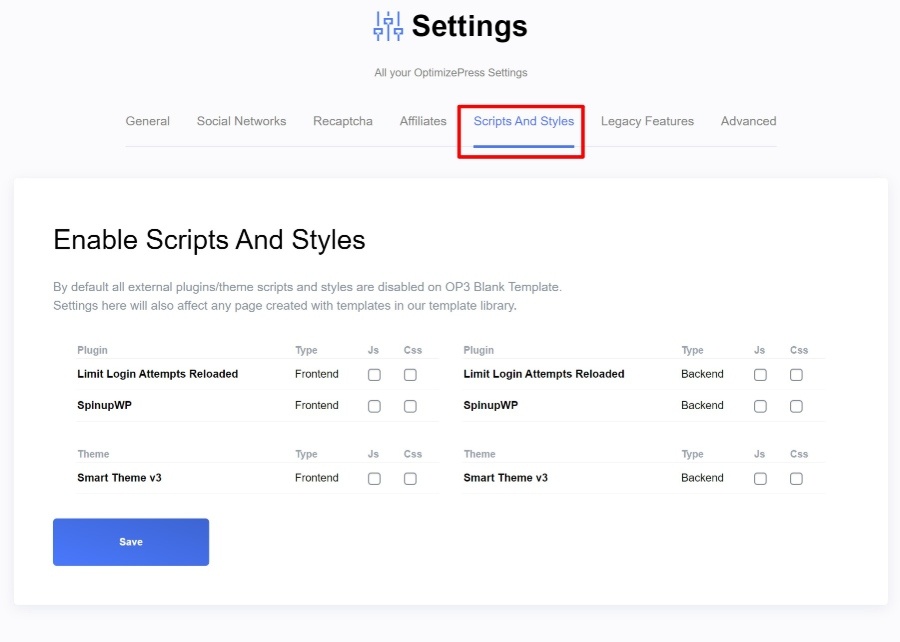Enable Js for Limit Login Attempts Reloaded Backend
Viewport: 900px width, 642px height.
click(x=761, y=375)
